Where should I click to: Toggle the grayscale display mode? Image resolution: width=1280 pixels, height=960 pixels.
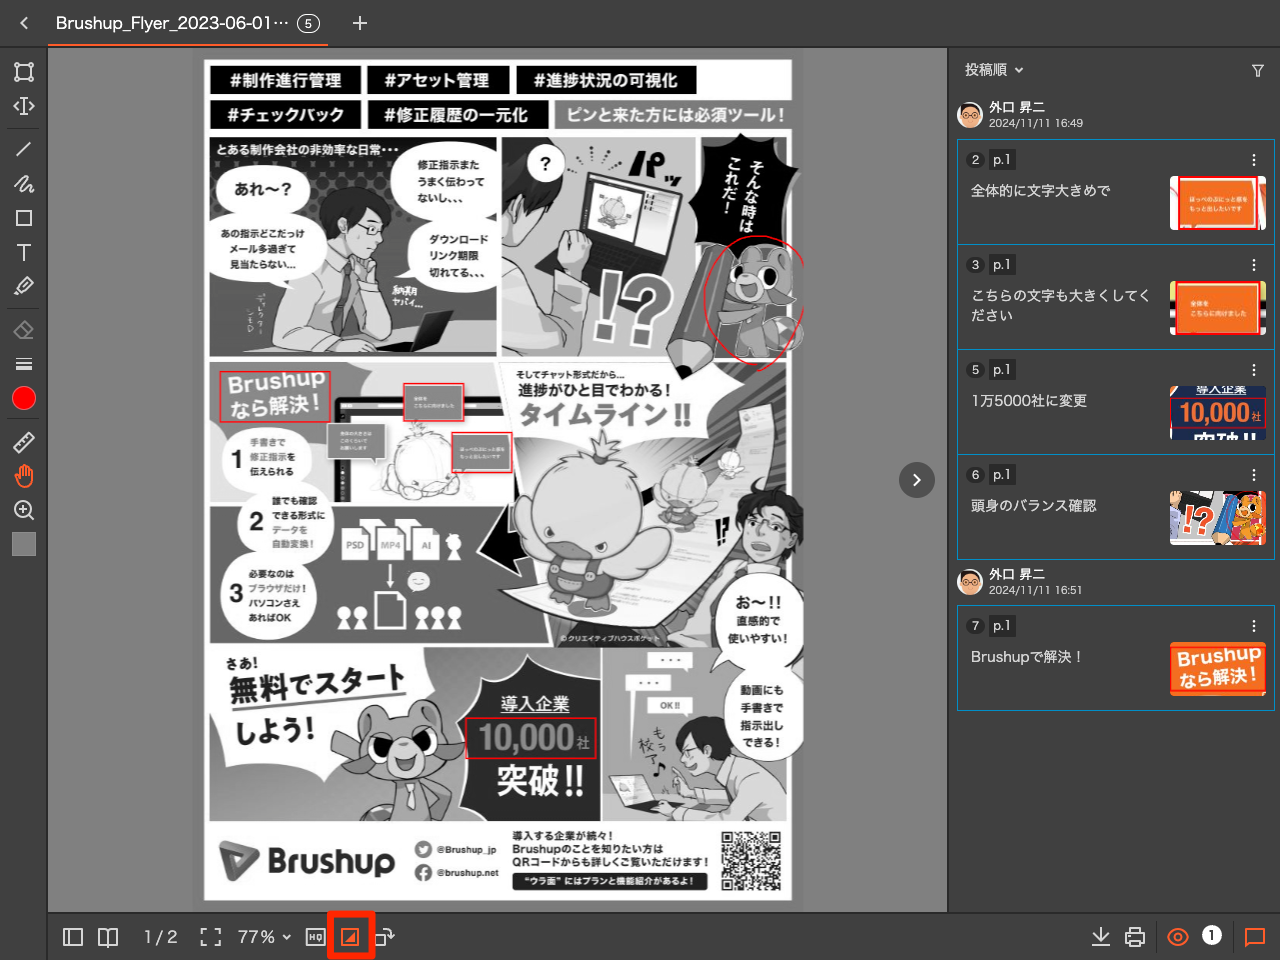coord(351,937)
